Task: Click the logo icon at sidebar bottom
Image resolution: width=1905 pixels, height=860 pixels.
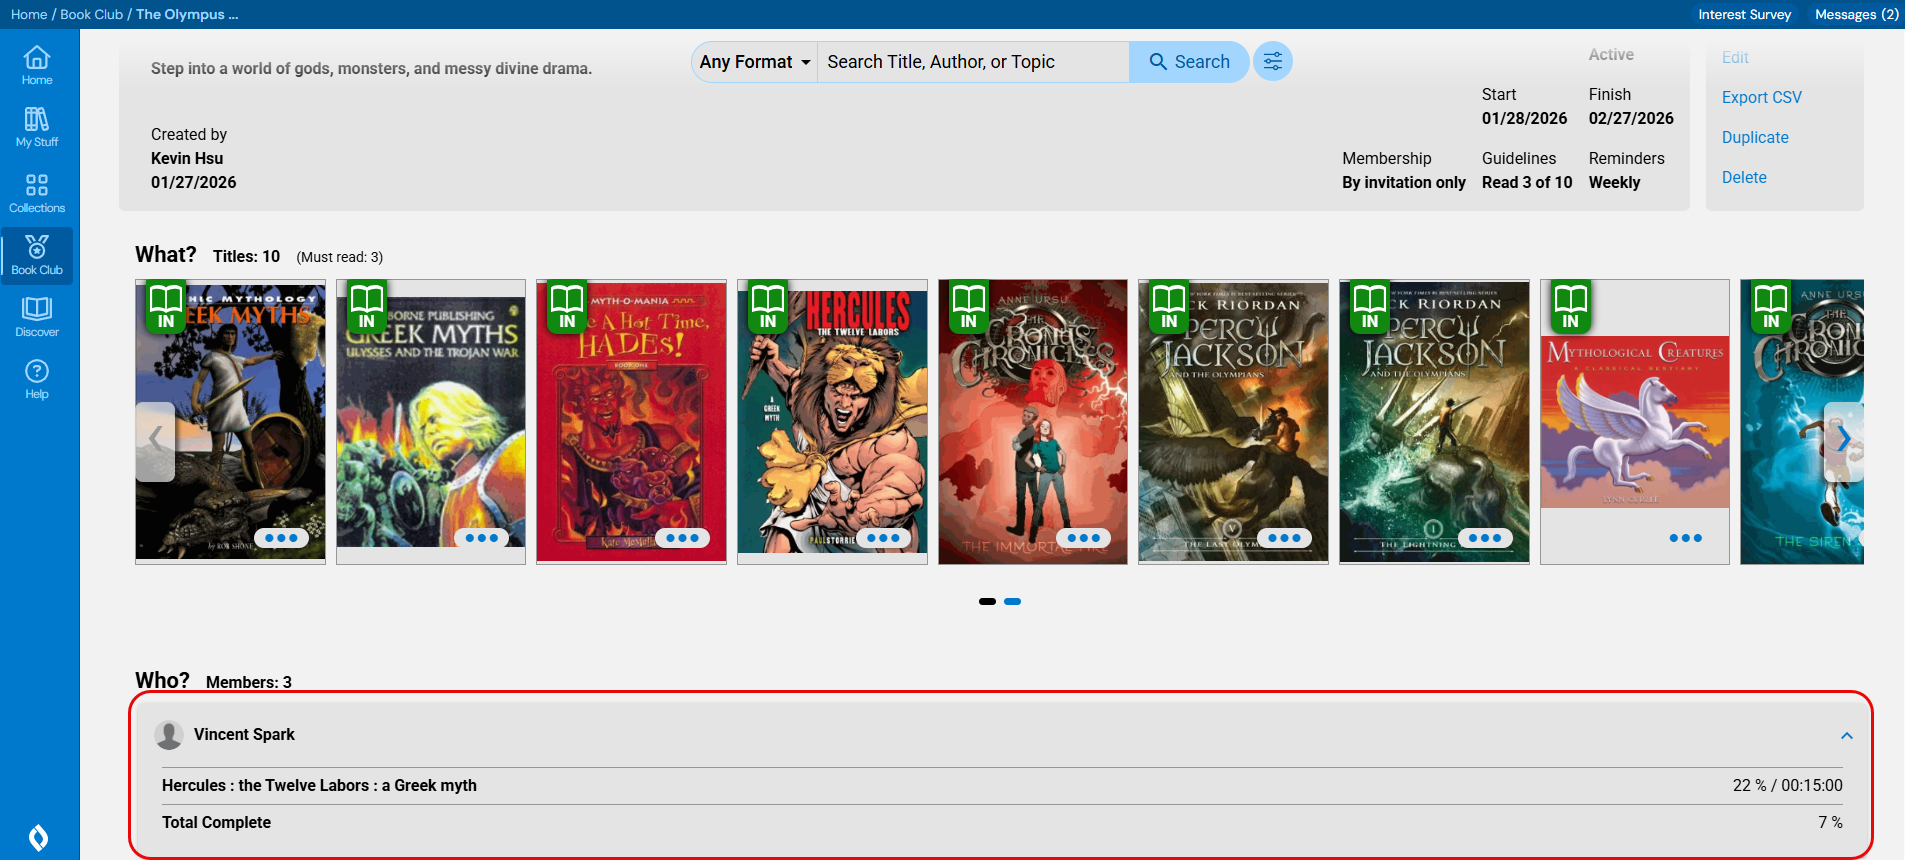Action: click(38, 836)
